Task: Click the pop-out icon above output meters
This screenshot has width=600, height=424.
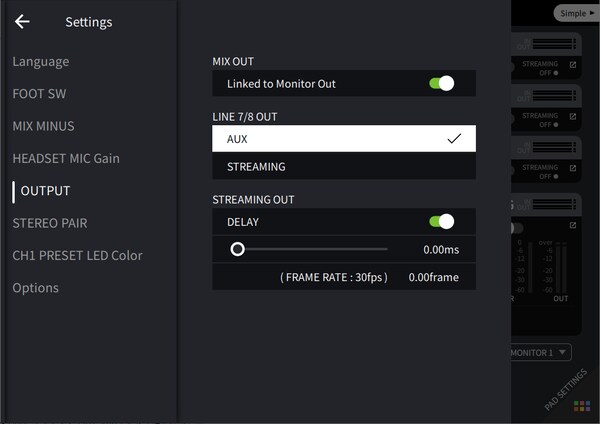Action: pos(573,226)
